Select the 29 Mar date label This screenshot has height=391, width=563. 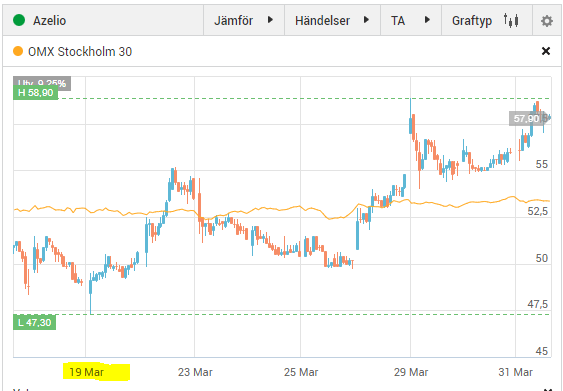411,372
